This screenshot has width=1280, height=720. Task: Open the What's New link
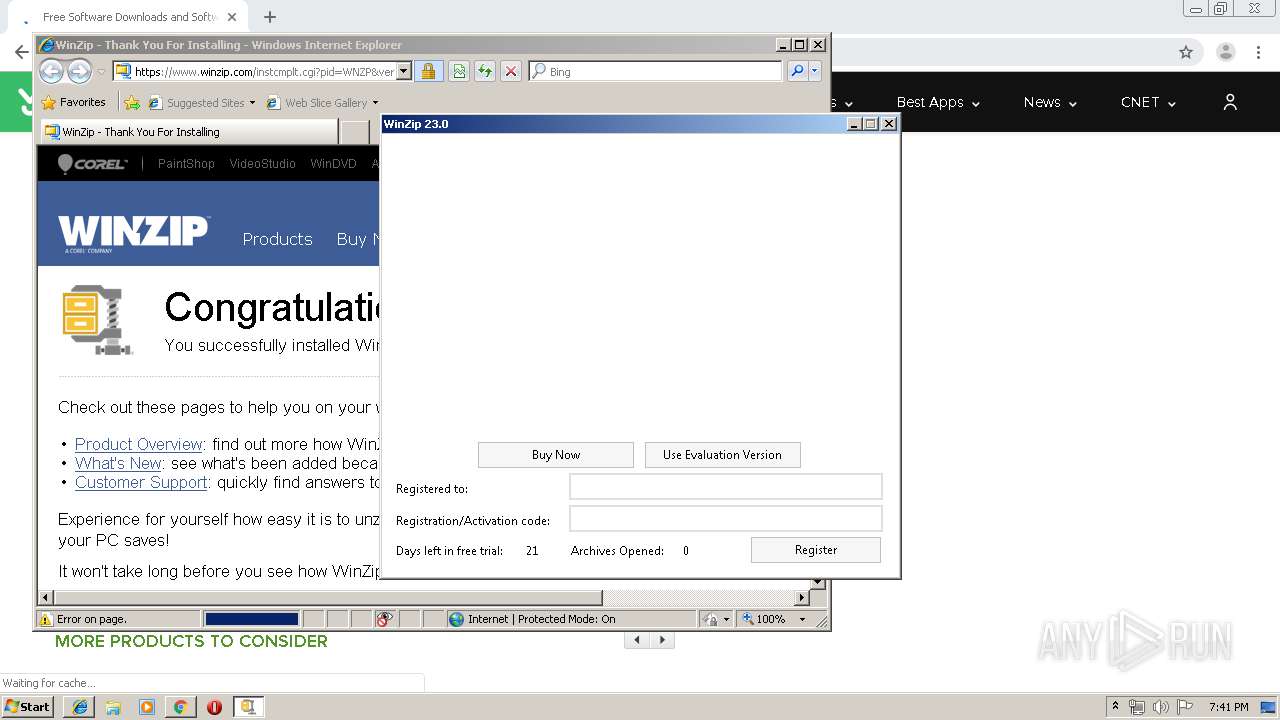point(118,463)
